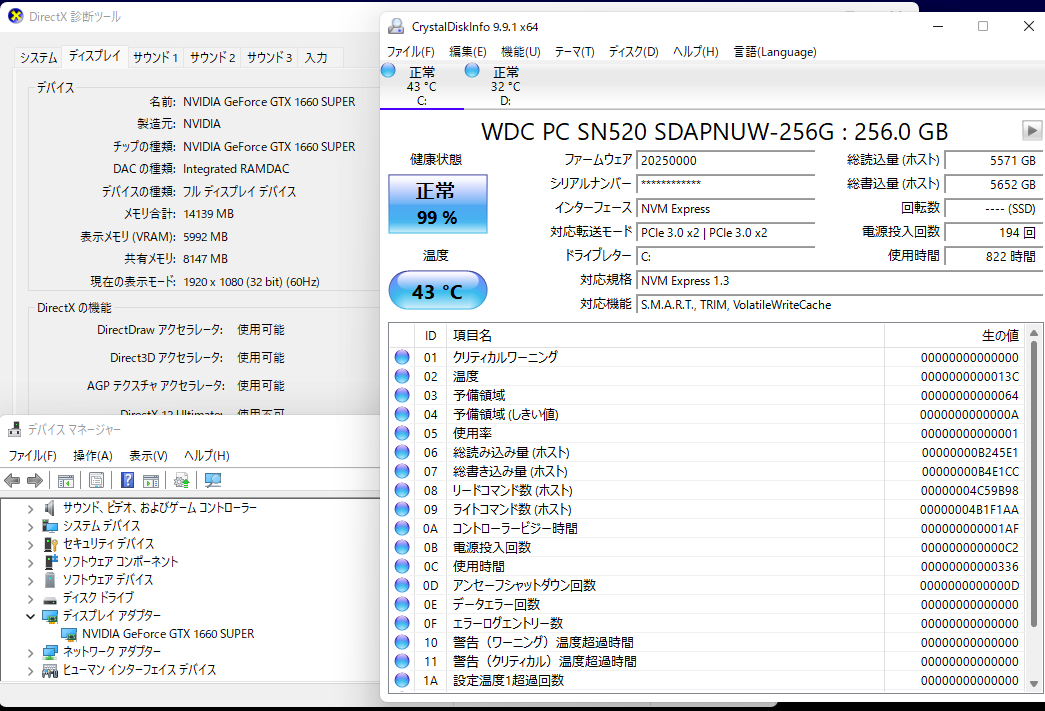Click the DirectX diagnostic tool title icon
This screenshot has height=711, width=1045.
(x=15, y=16)
